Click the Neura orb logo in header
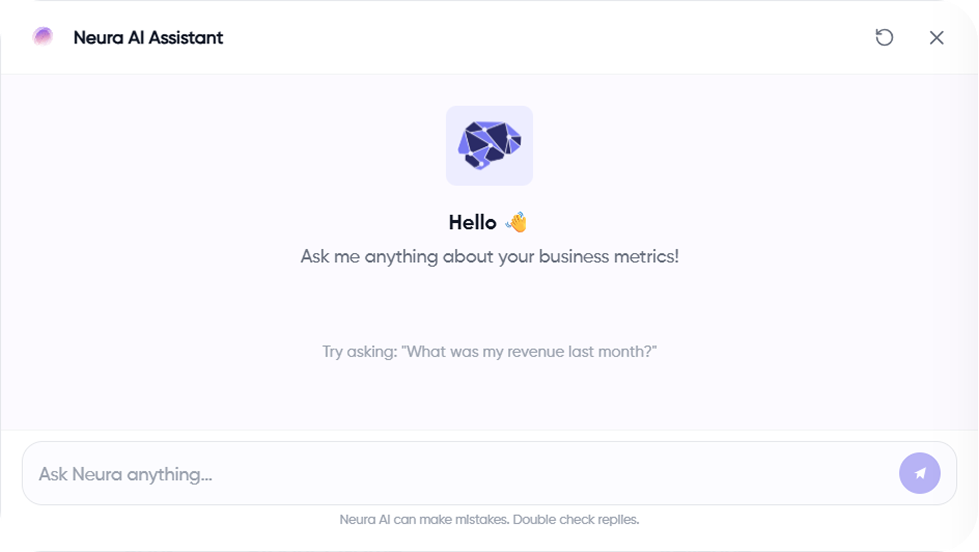This screenshot has height=552, width=979. 43,37
